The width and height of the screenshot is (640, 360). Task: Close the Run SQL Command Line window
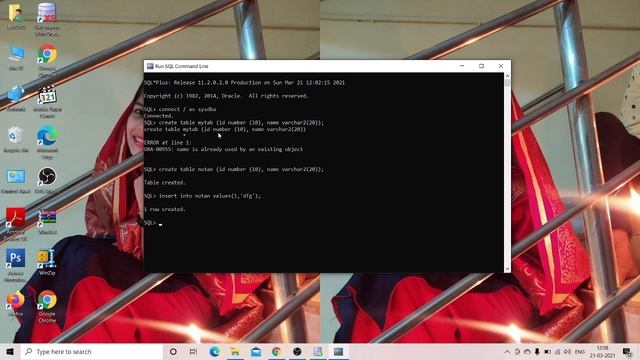501,66
